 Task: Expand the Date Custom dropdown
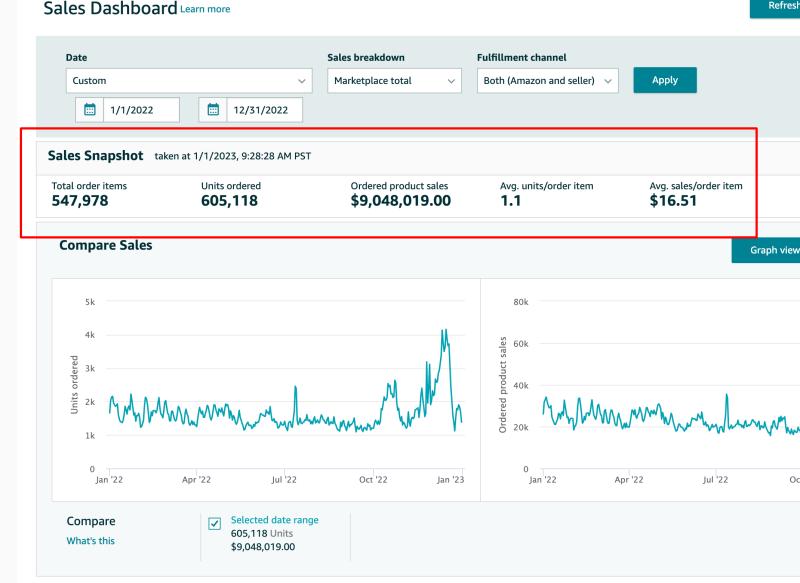click(189, 81)
